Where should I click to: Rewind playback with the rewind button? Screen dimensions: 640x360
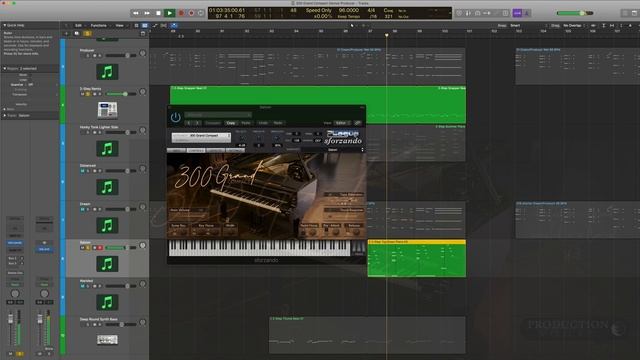(136, 13)
